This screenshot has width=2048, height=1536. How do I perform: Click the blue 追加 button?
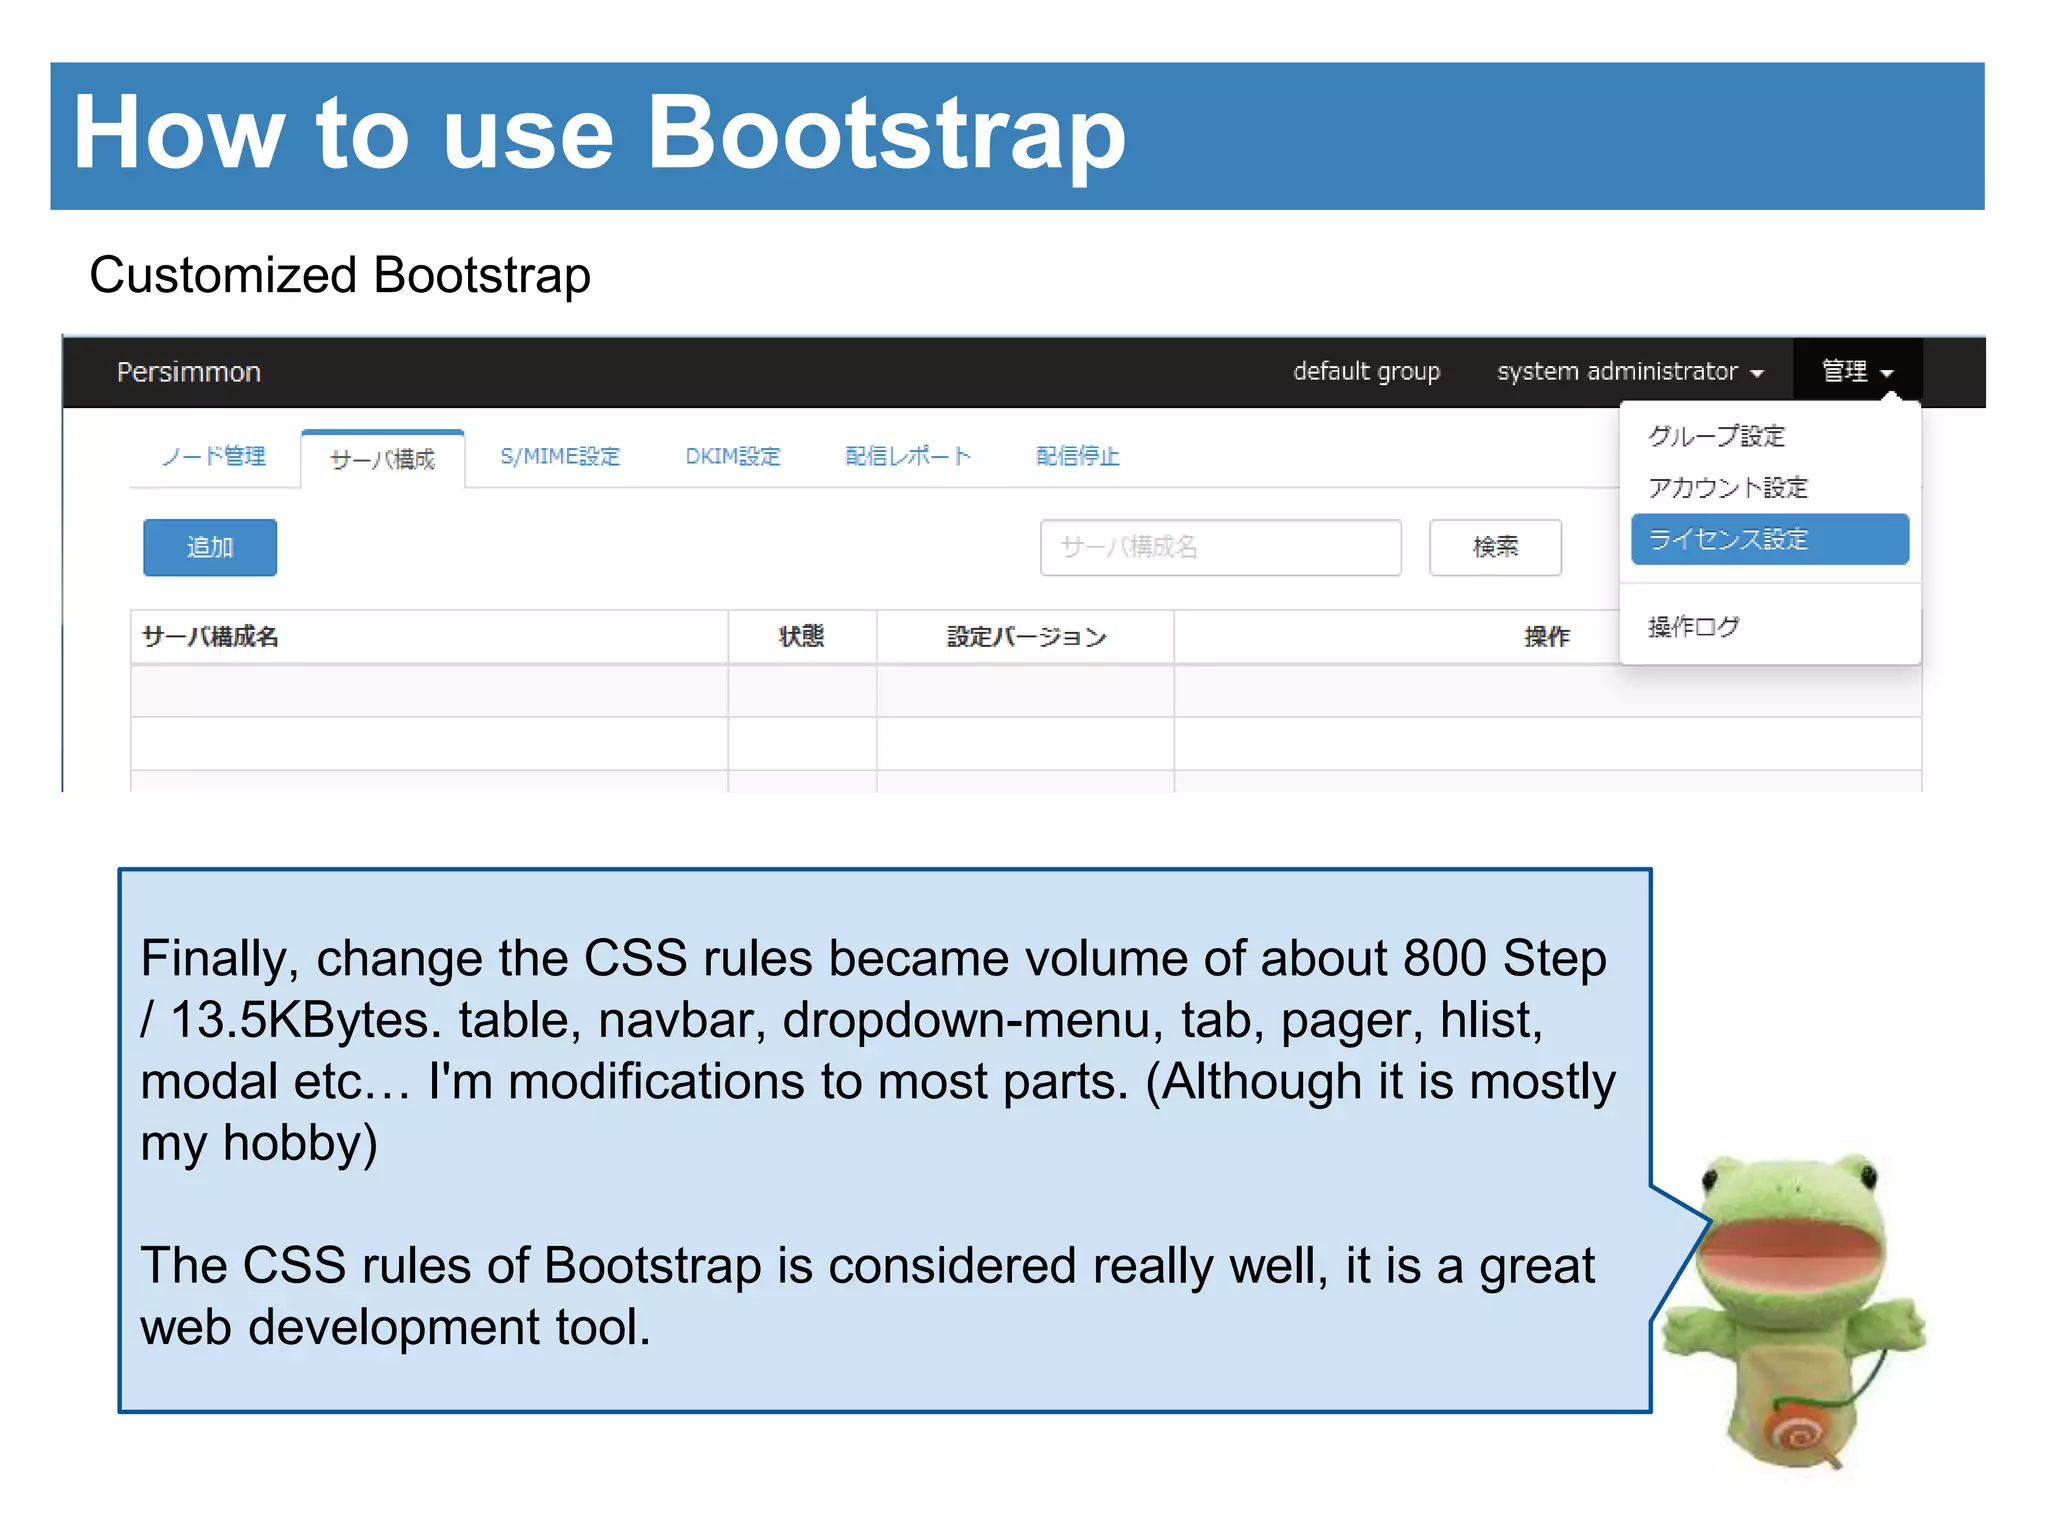210,547
